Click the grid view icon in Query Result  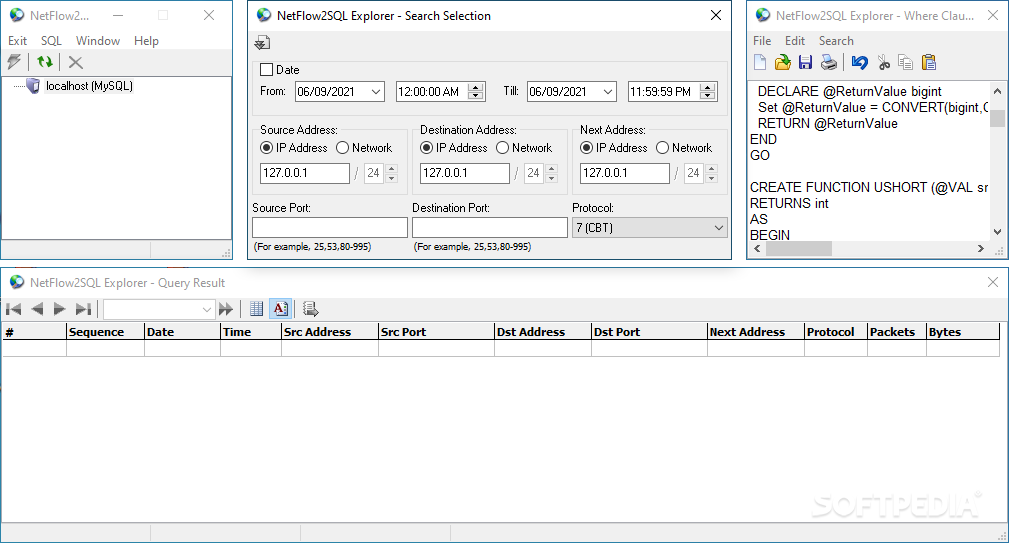(x=256, y=309)
